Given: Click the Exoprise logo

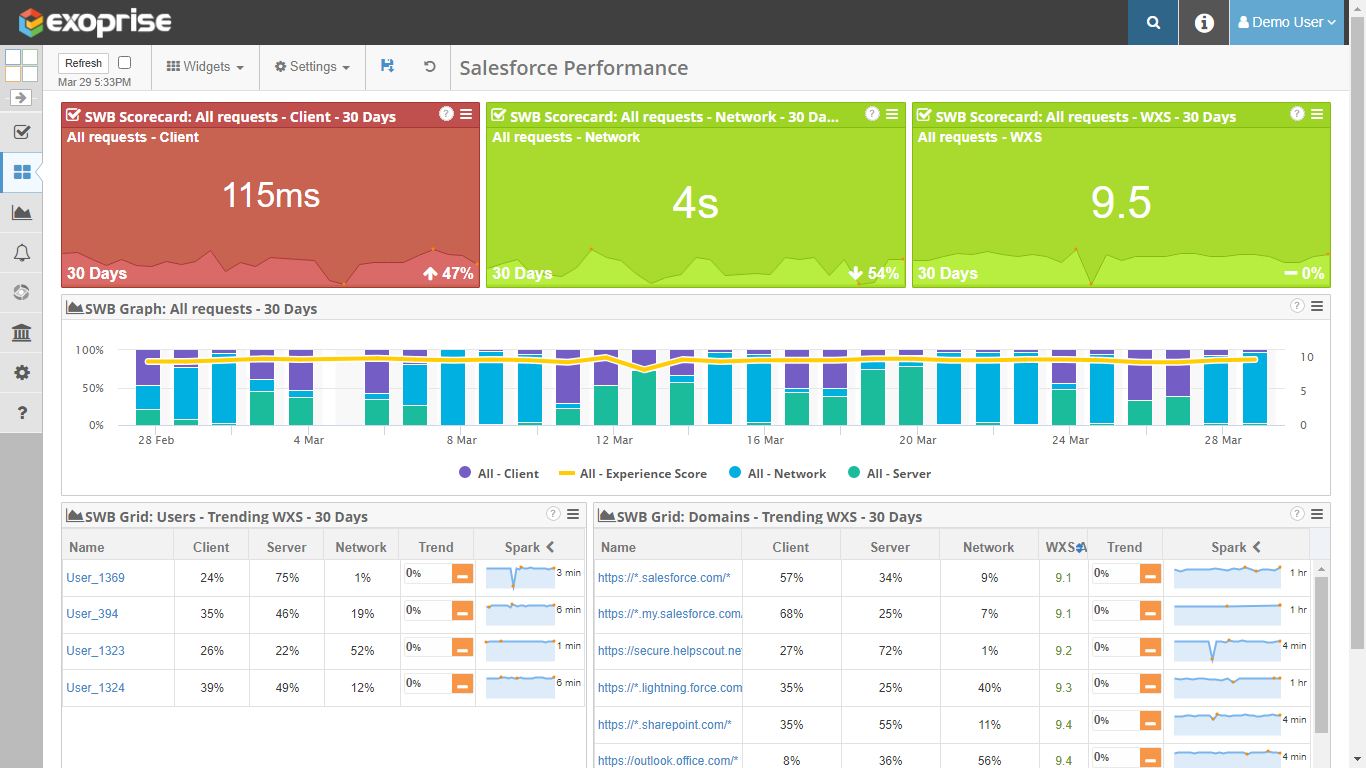Looking at the screenshot, I should tap(95, 22).
